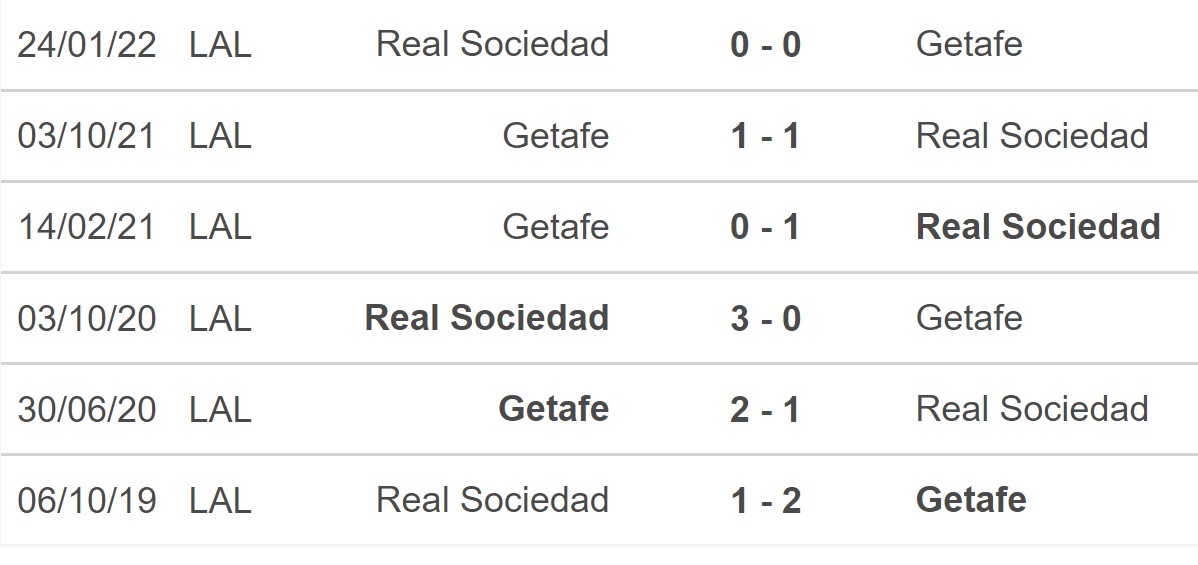
Task: Click the 1 - 2 score result
Action: click(765, 500)
